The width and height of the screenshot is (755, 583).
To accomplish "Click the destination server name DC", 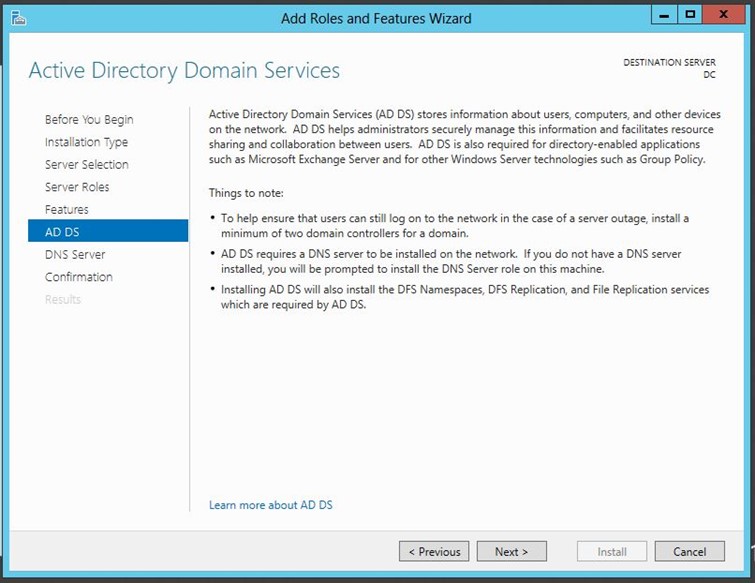I will tap(709, 75).
